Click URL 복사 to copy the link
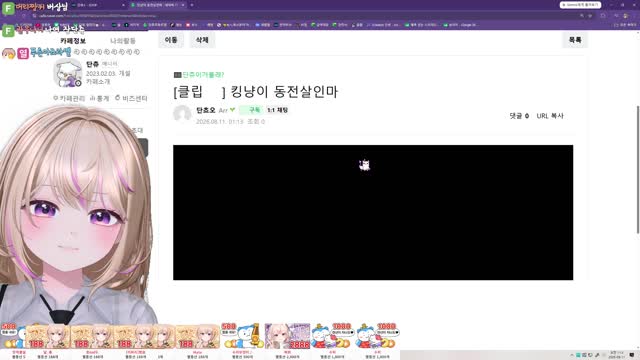Image resolution: width=640 pixels, height=360 pixels. click(550, 116)
